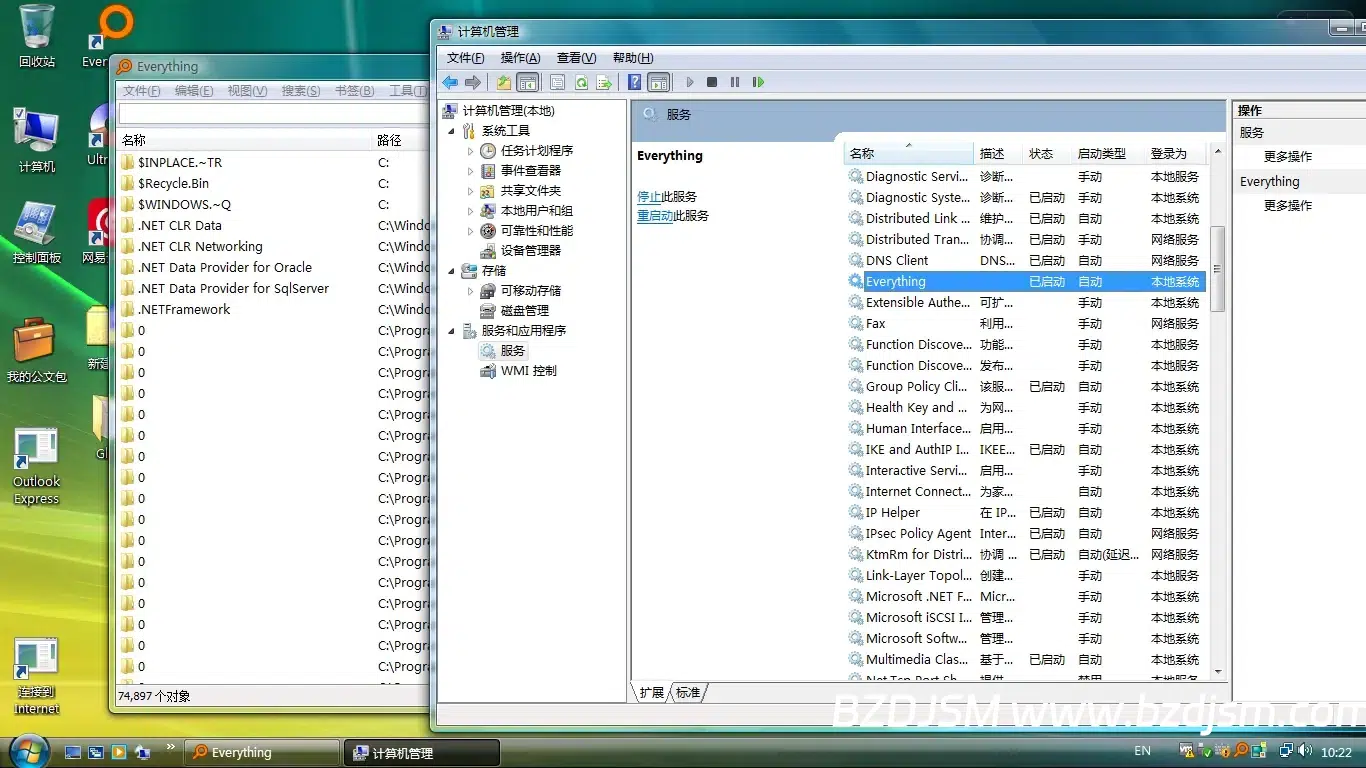Viewport: 1366px width, 768px height.
Task: Select the DNS Client service row
Action: coord(1026,261)
